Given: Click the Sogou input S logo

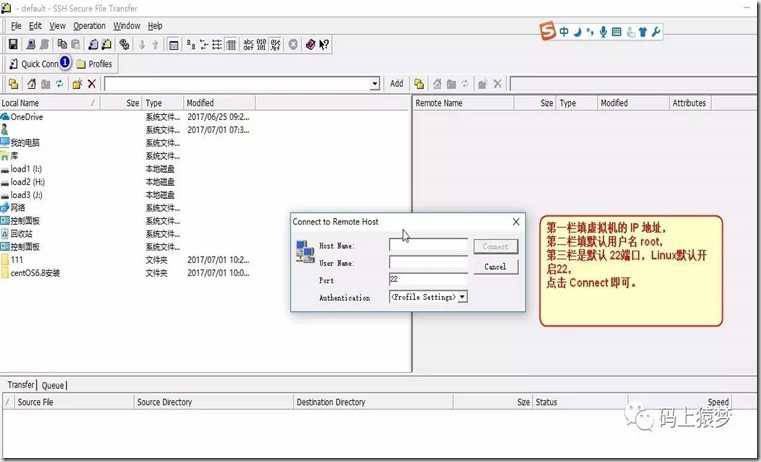Looking at the screenshot, I should coord(547,32).
